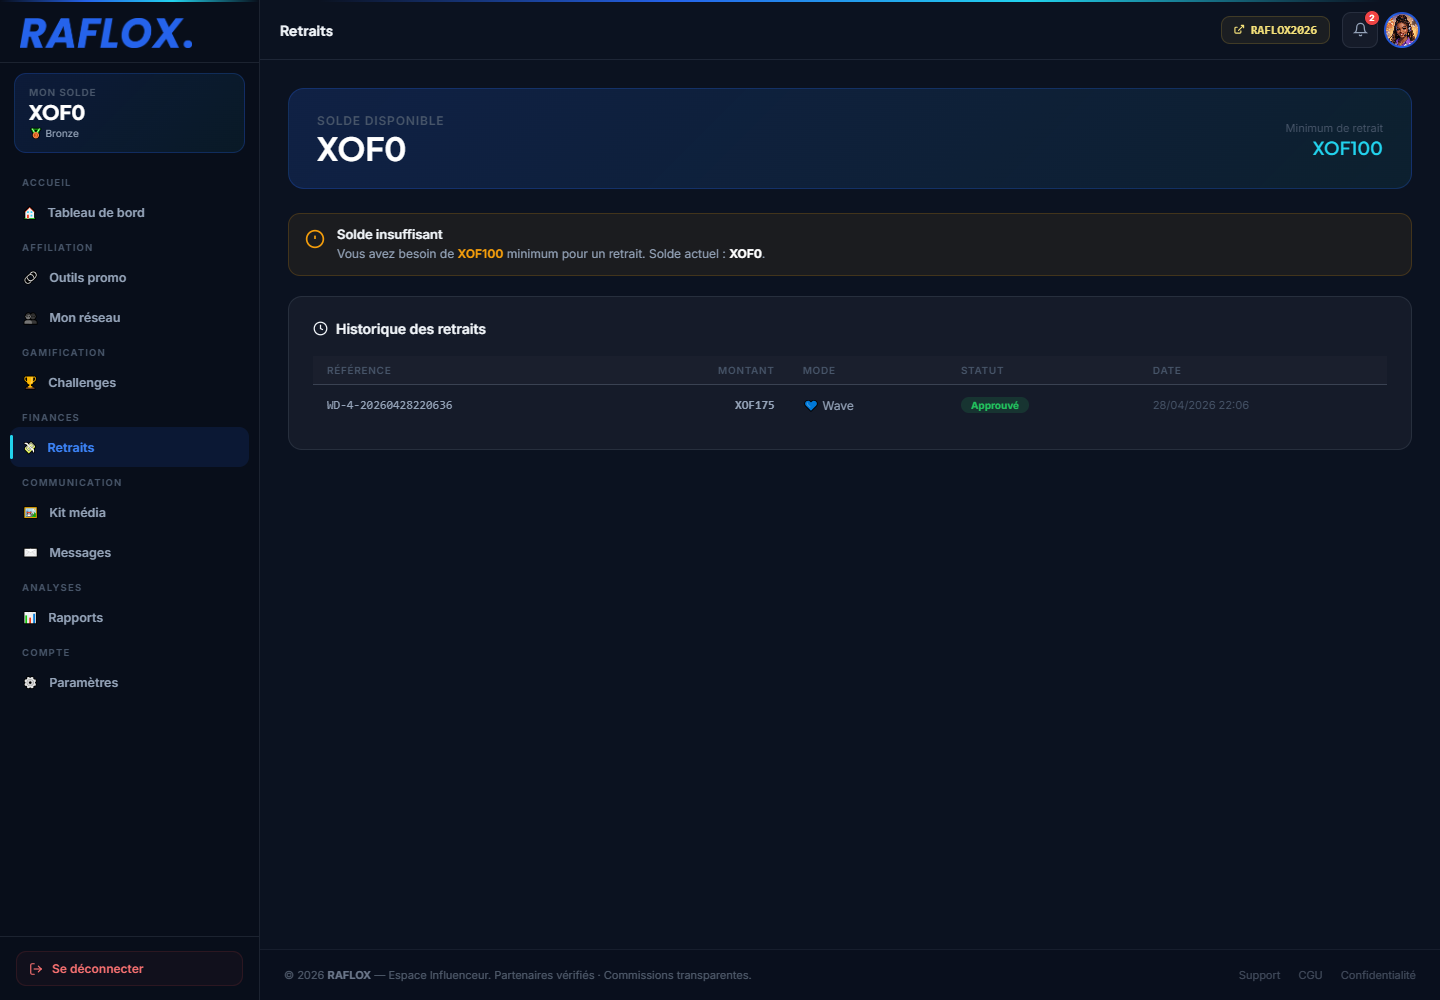The image size is (1440, 1000).
Task: Click the RAFLOX2026 referral code button
Action: point(1275,30)
